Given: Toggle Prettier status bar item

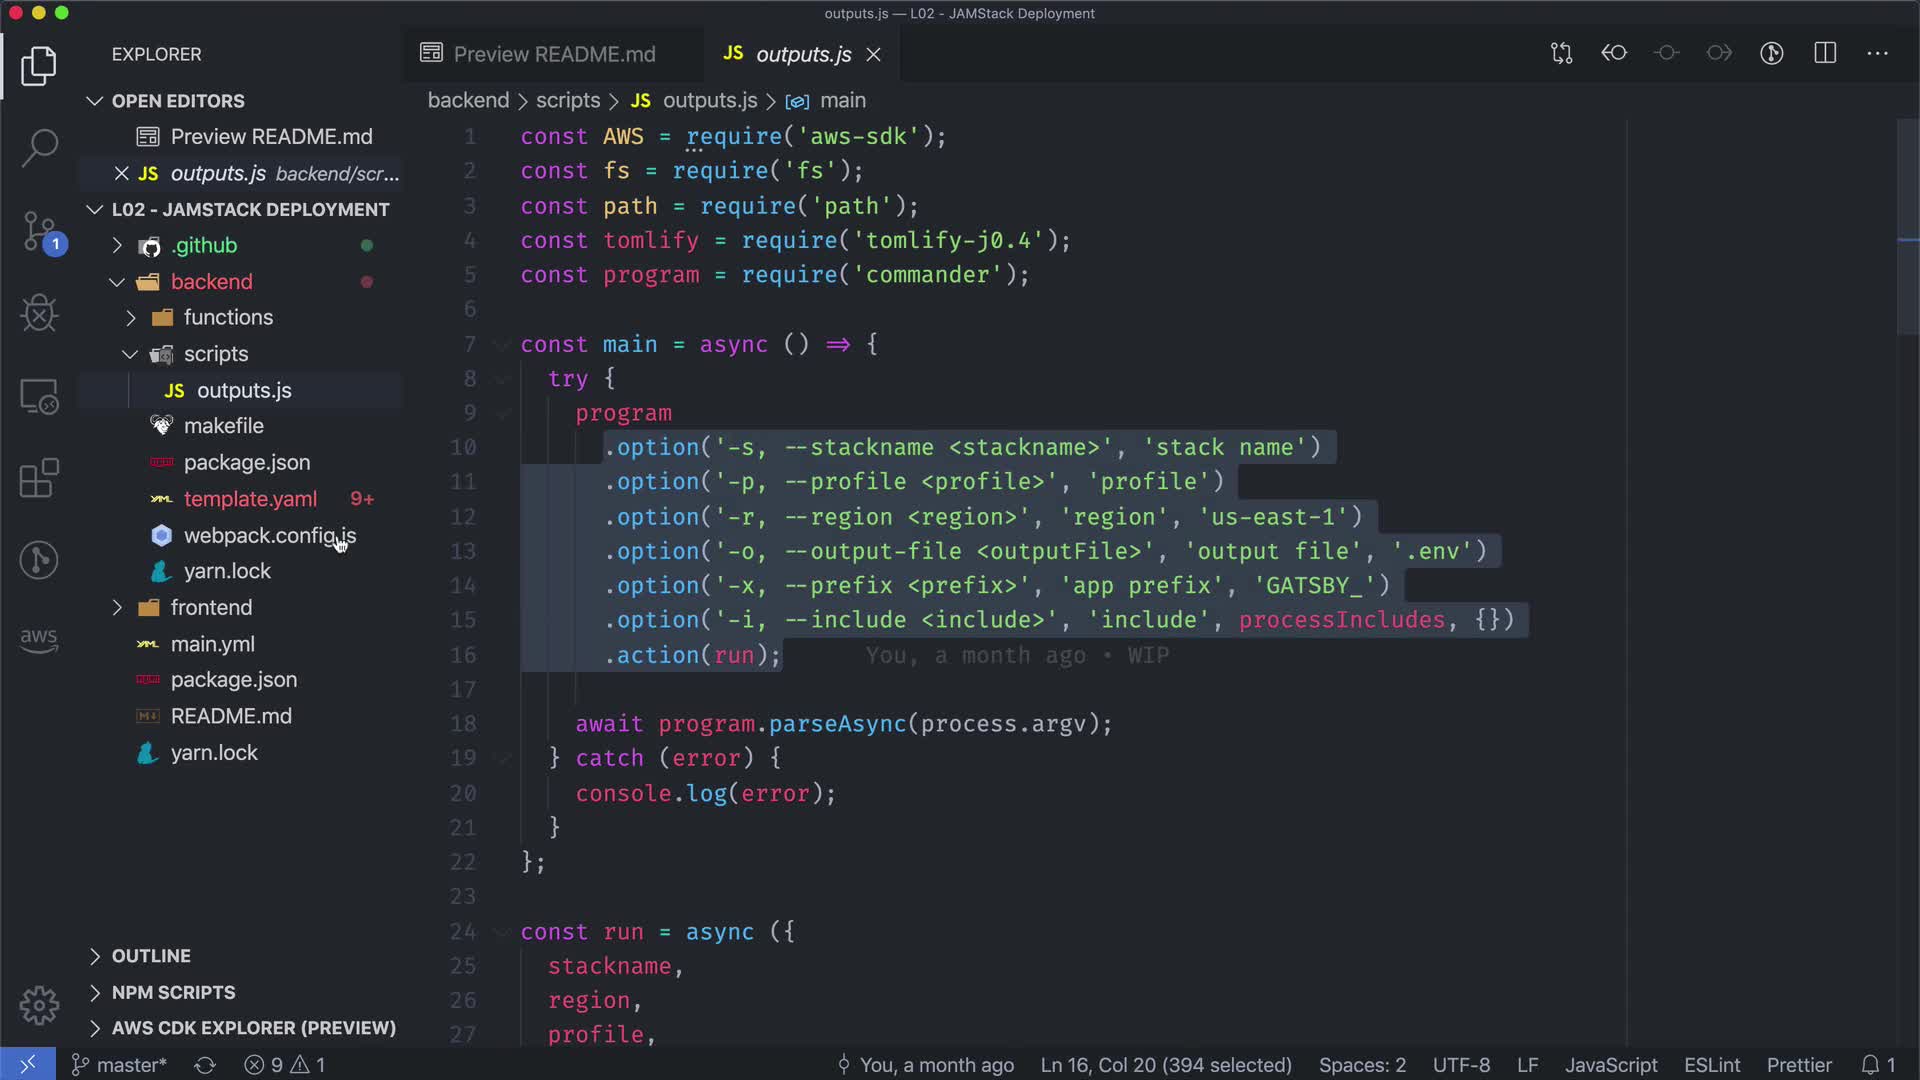Looking at the screenshot, I should click(x=1798, y=1065).
